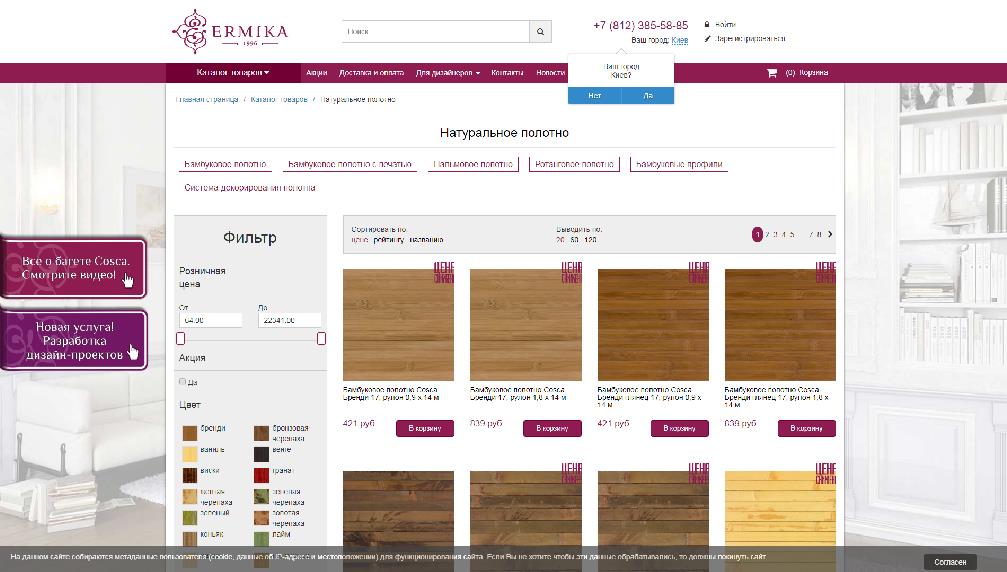Select the ваниль color swatch
This screenshot has height=572, width=1007.
pyautogui.click(x=189, y=454)
